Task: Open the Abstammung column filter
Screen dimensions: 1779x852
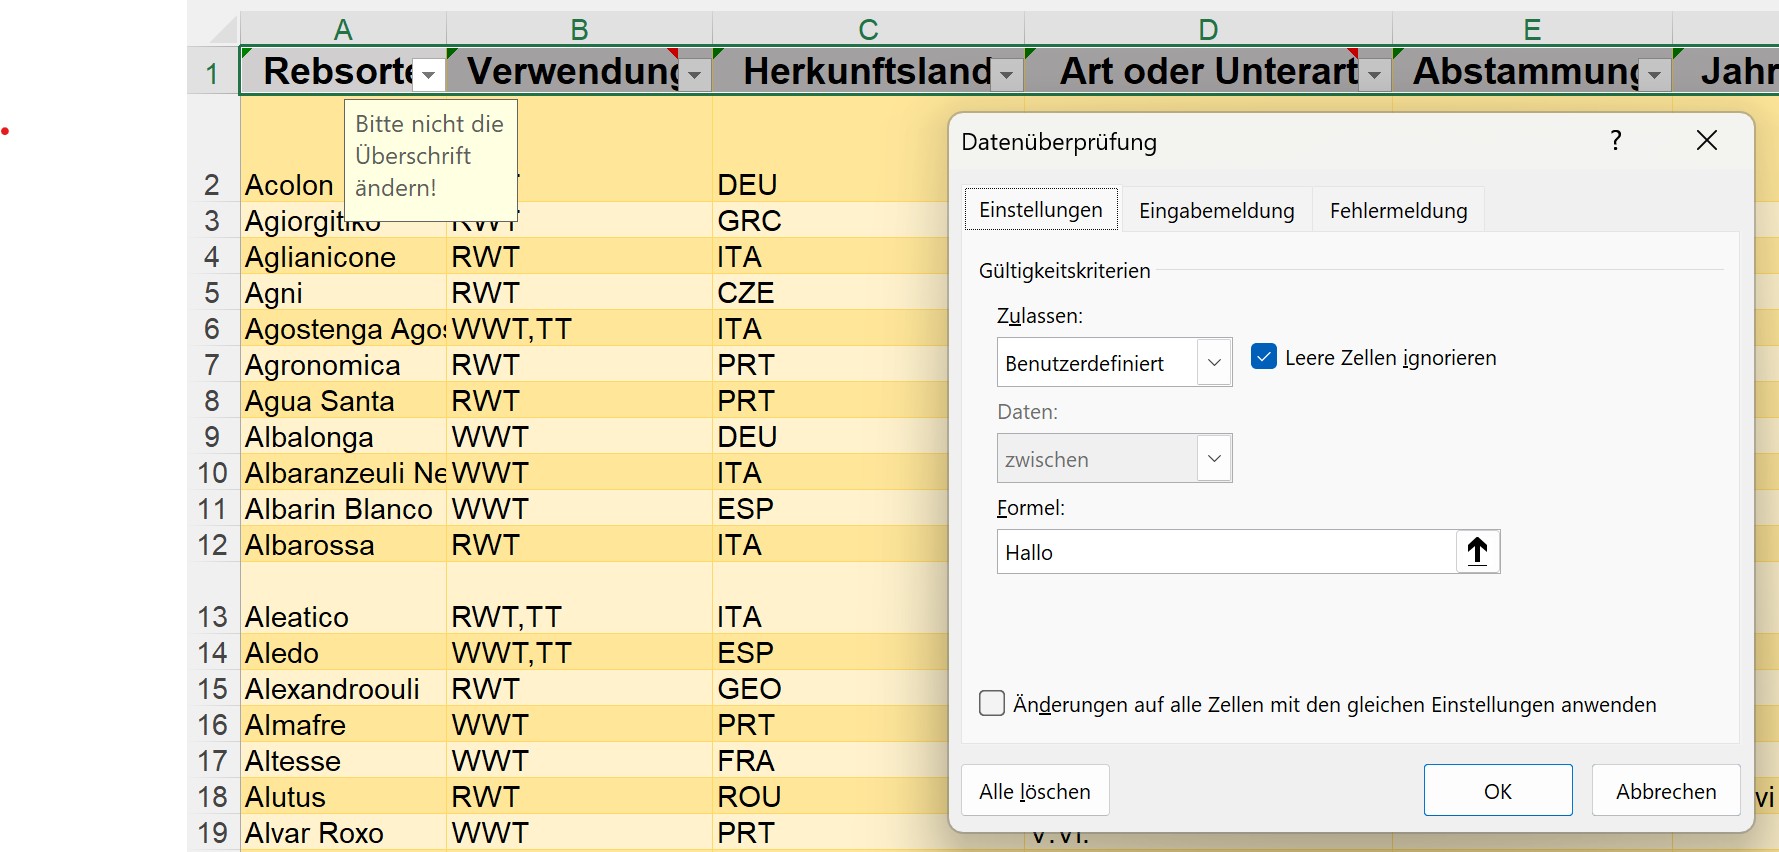Action: pos(1655,75)
